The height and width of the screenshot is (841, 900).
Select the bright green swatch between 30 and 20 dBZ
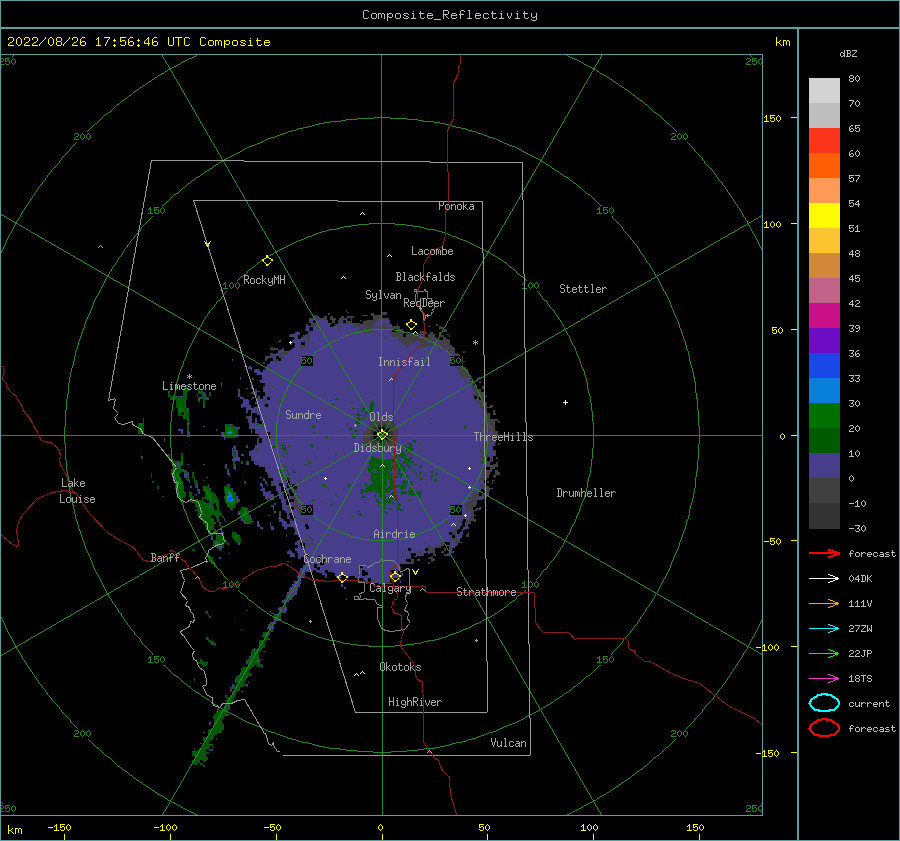point(824,415)
